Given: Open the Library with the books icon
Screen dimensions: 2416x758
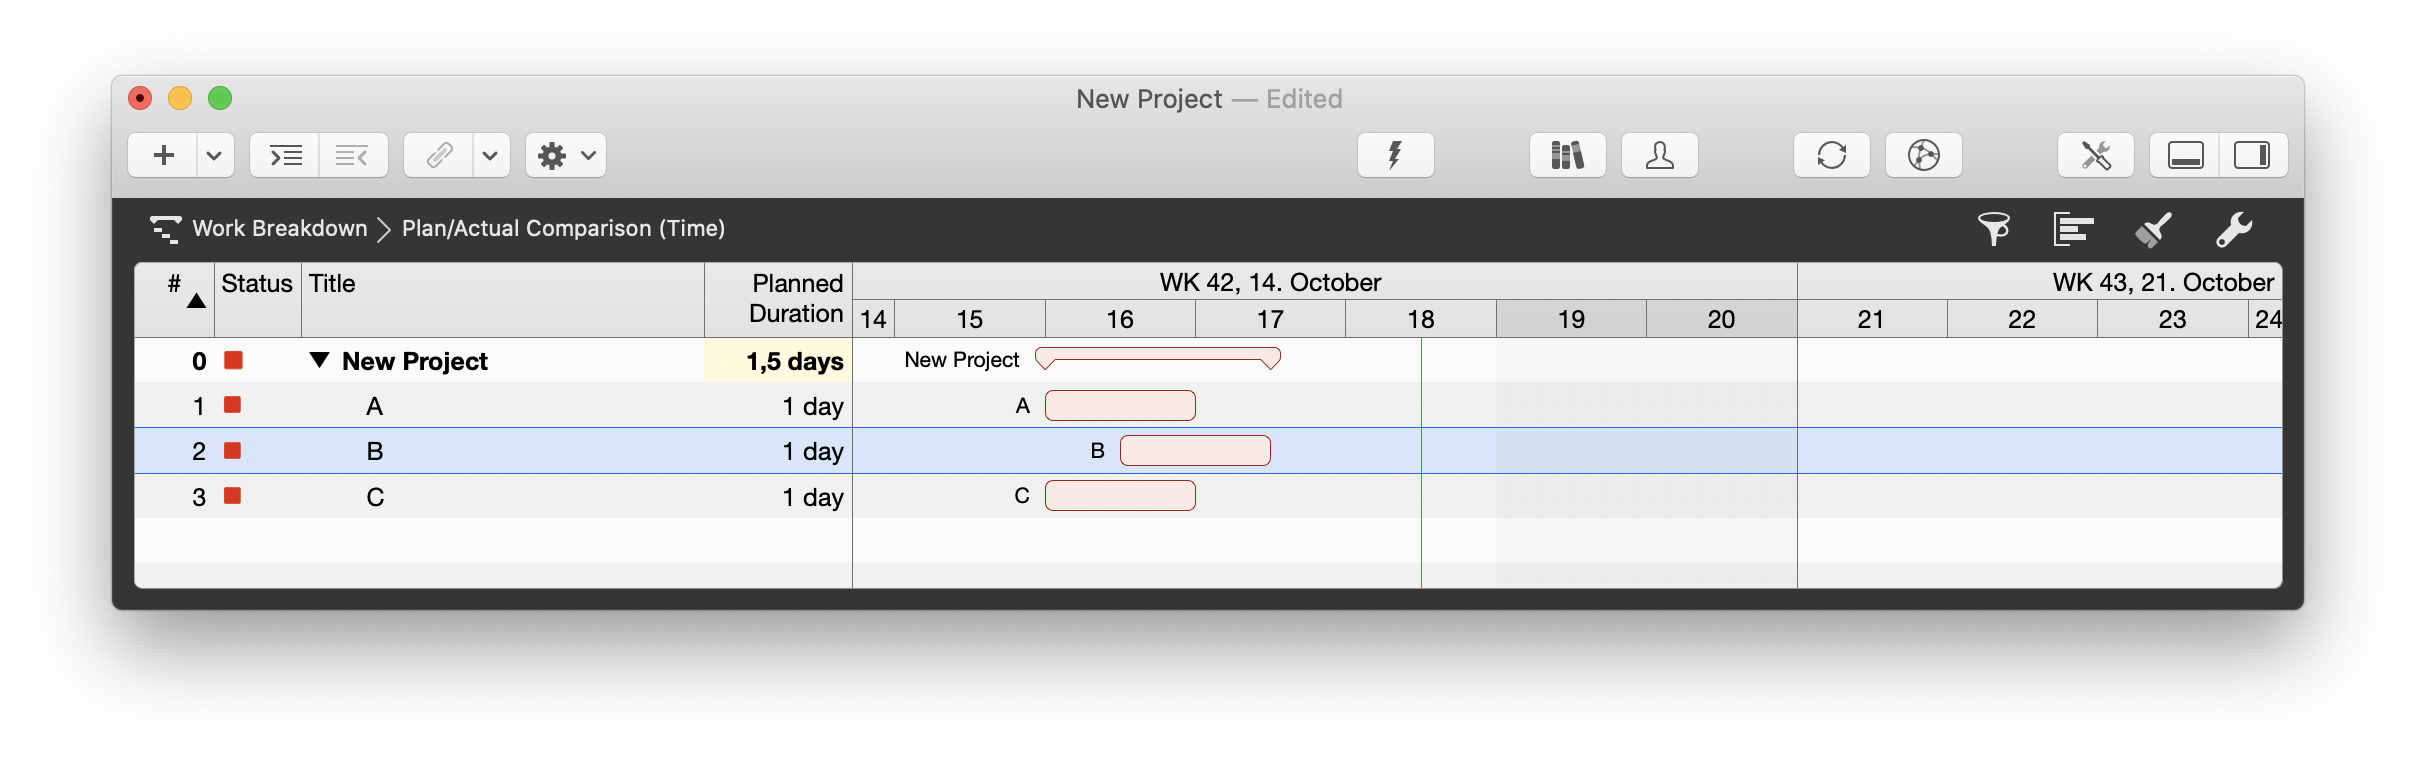Looking at the screenshot, I should tap(1565, 155).
